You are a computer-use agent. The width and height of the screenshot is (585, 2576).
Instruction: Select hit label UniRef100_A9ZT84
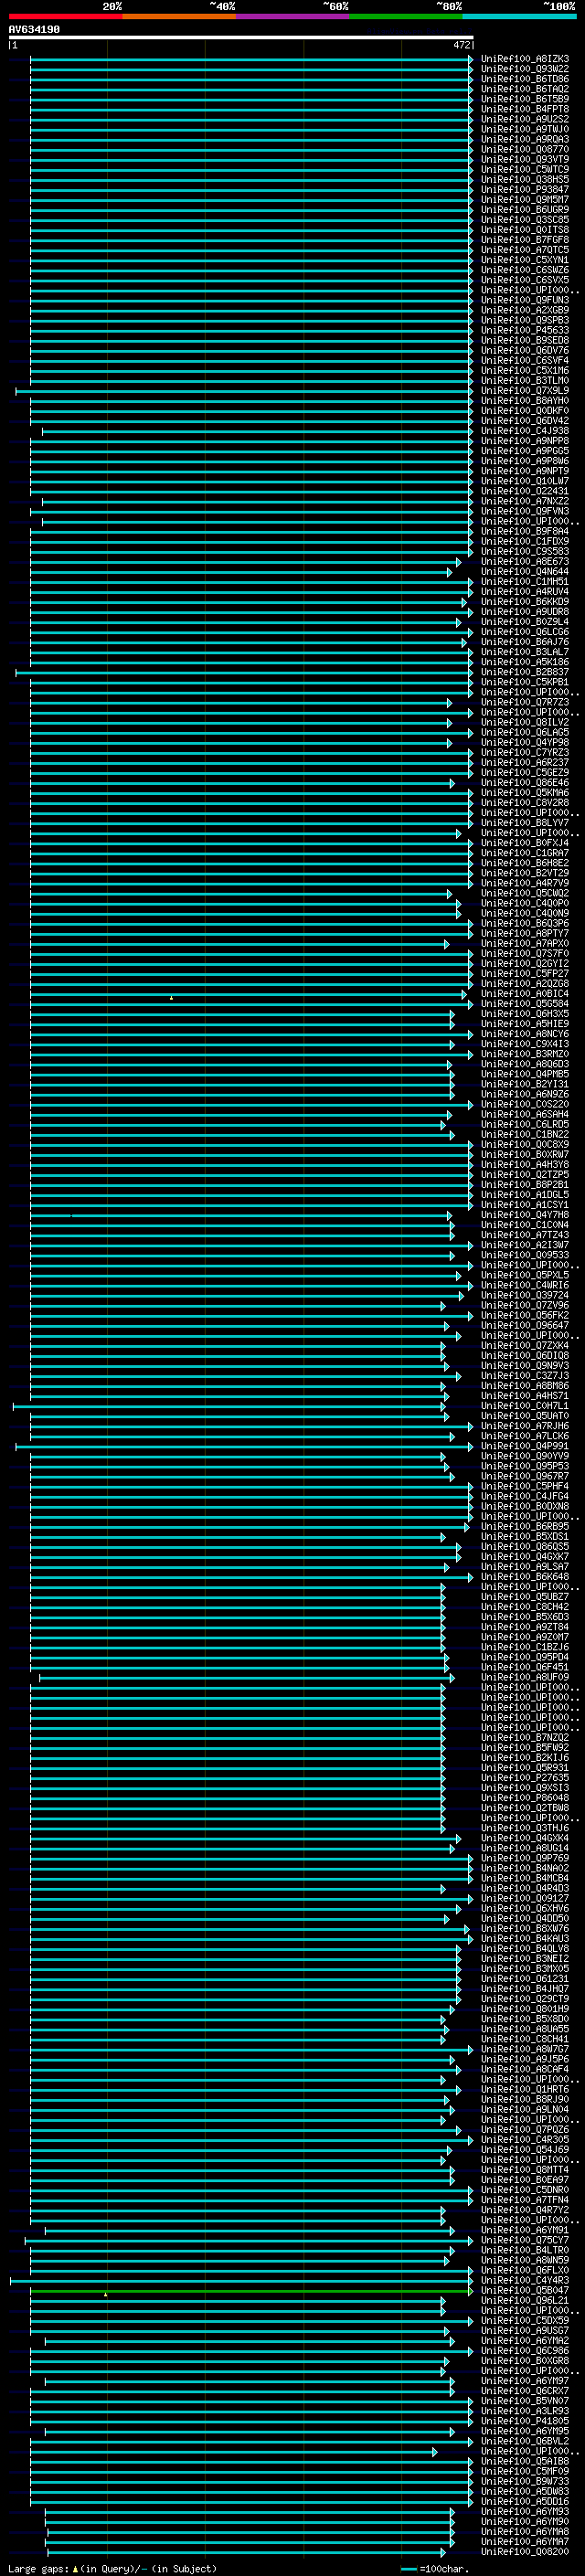coord(525,1627)
